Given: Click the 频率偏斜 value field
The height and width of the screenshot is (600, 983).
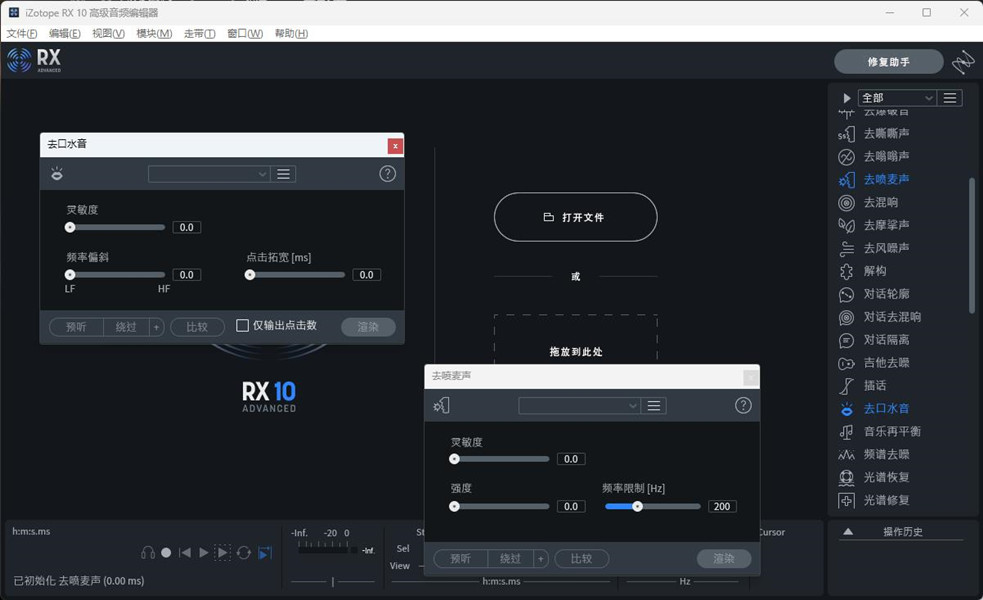Looking at the screenshot, I should (187, 275).
